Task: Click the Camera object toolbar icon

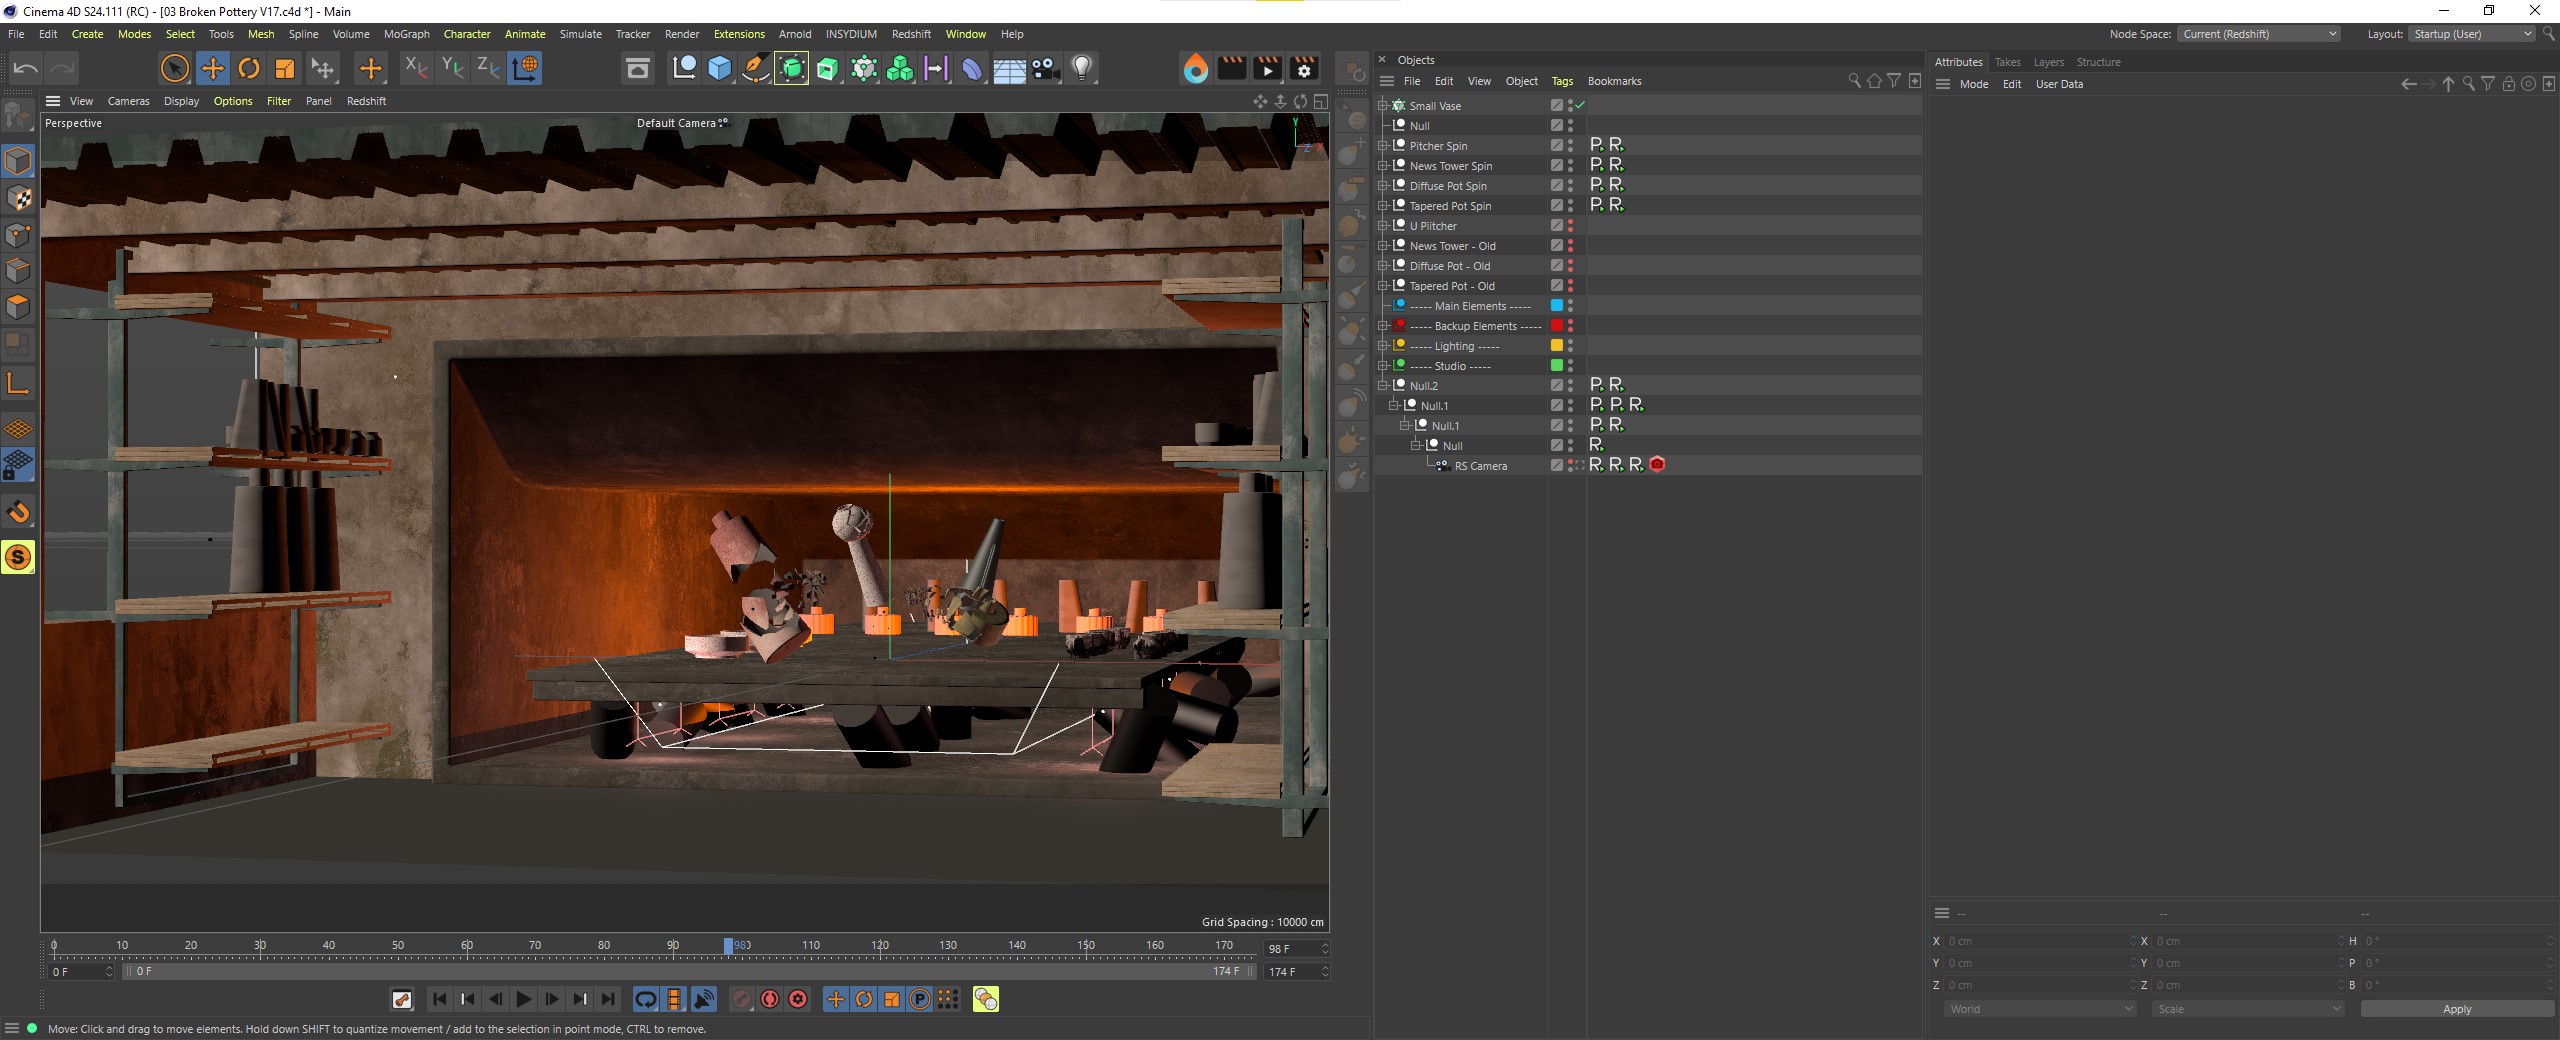Action: tap(1046, 68)
